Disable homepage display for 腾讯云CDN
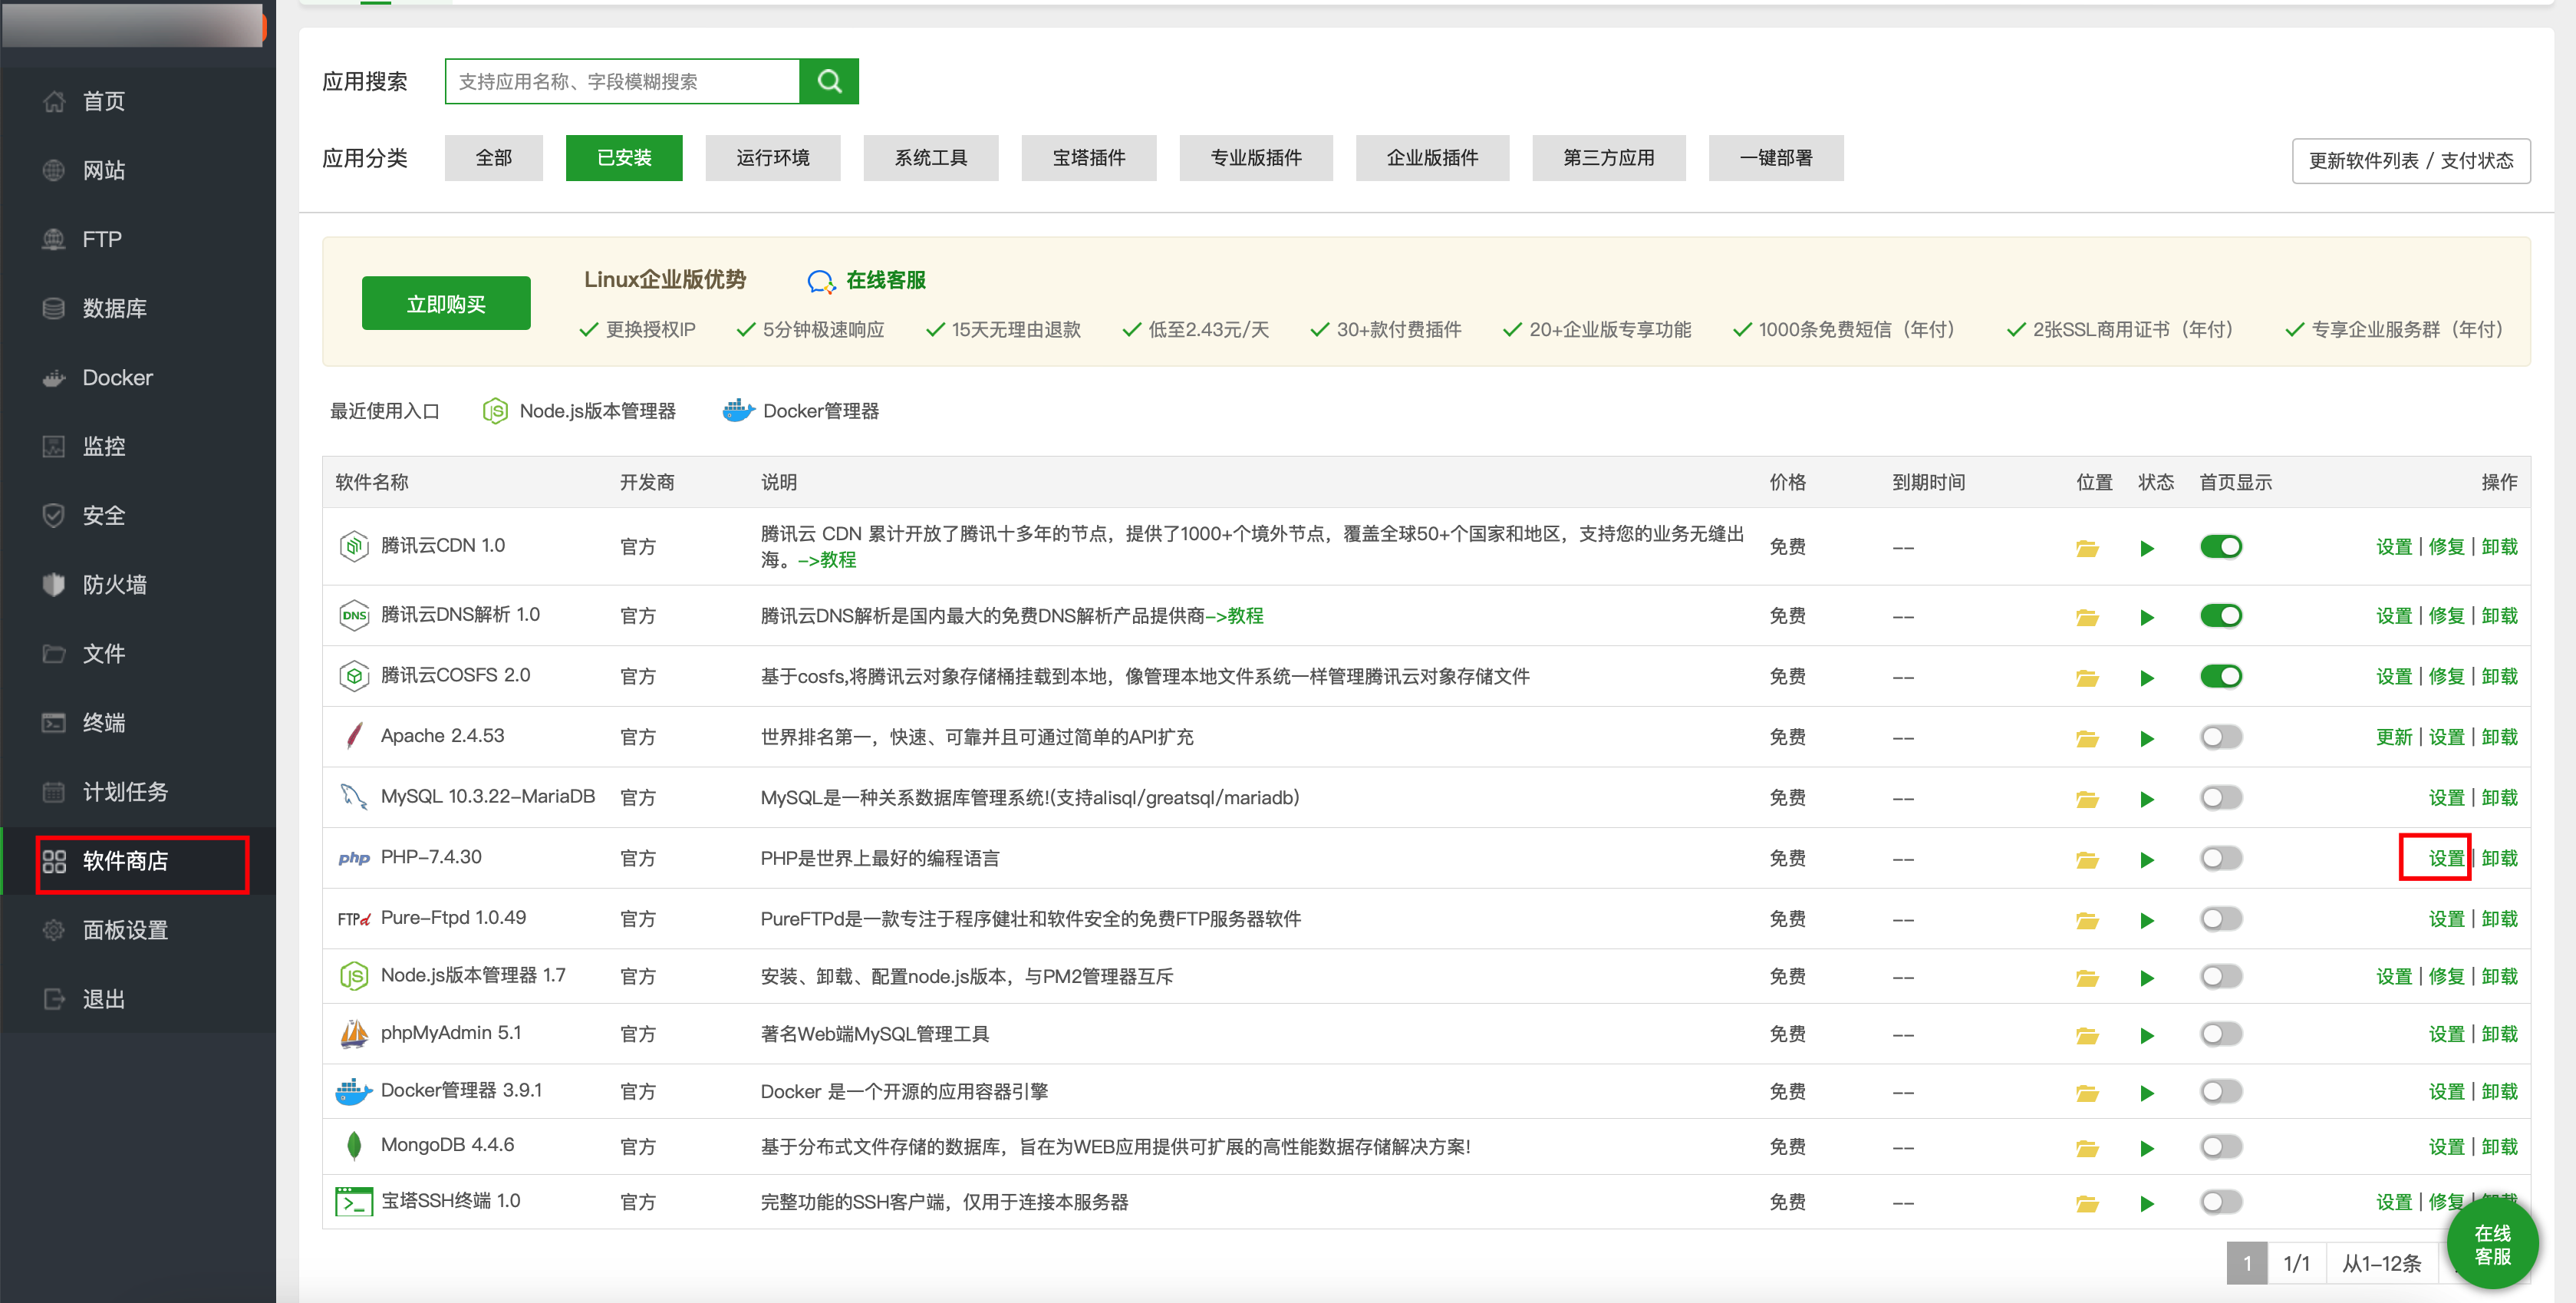 coord(2220,547)
